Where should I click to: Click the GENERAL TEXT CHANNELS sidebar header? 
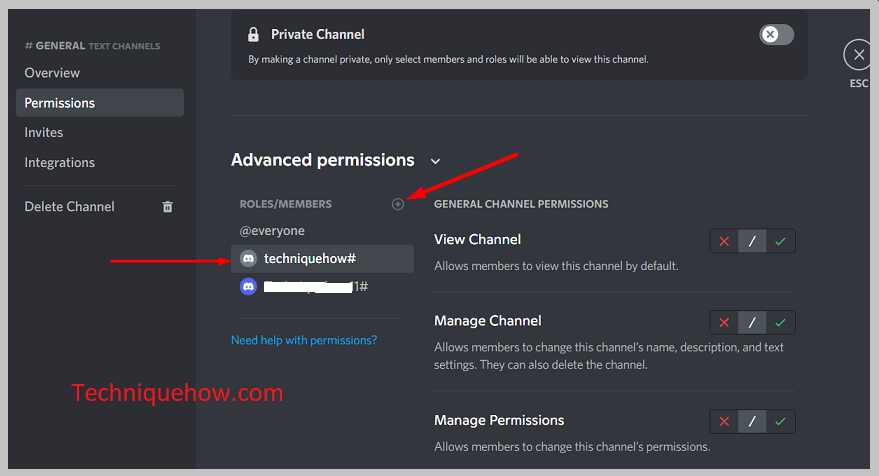(x=92, y=46)
